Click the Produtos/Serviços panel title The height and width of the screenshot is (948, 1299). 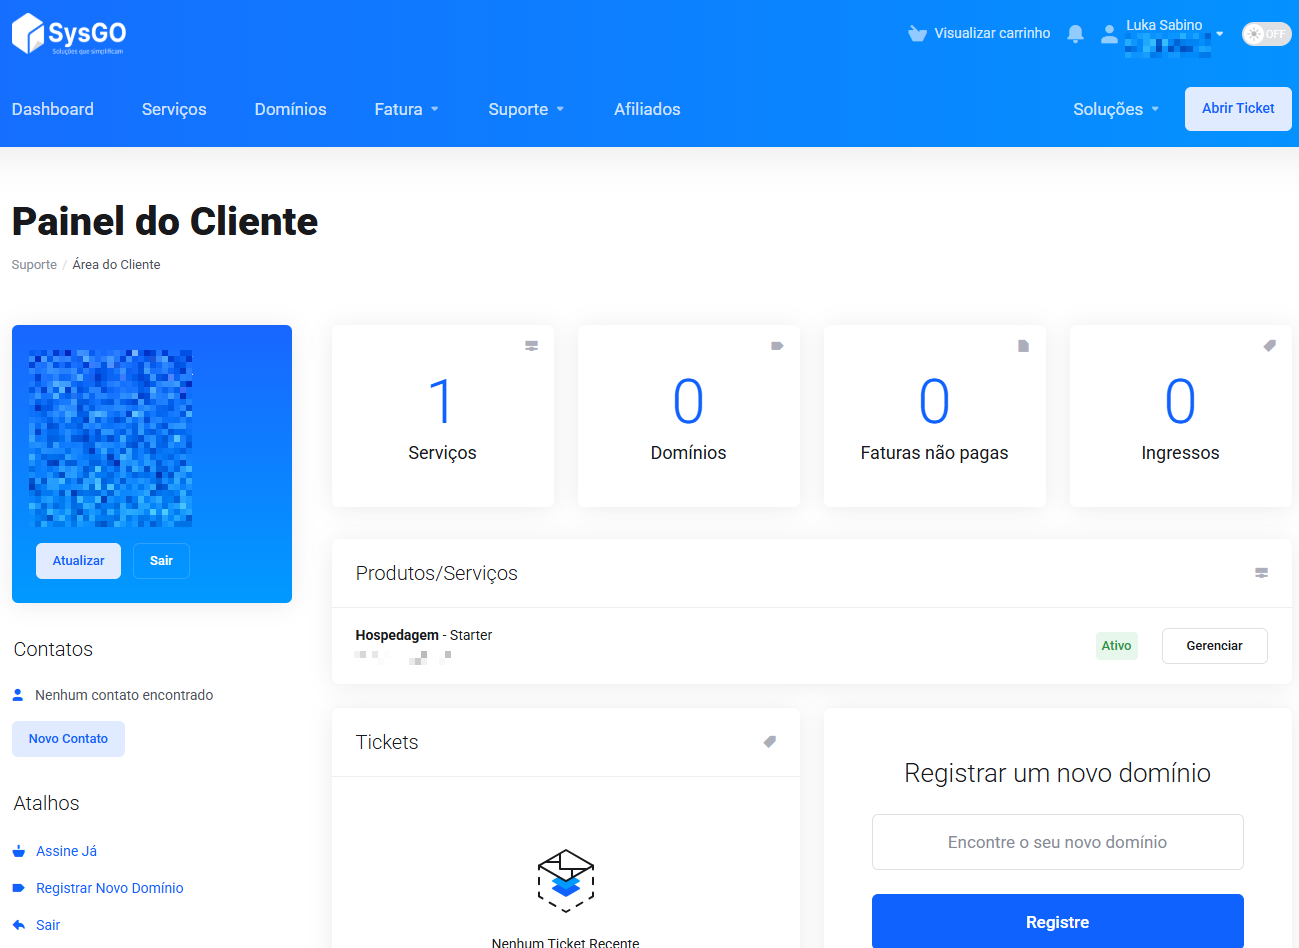(437, 573)
